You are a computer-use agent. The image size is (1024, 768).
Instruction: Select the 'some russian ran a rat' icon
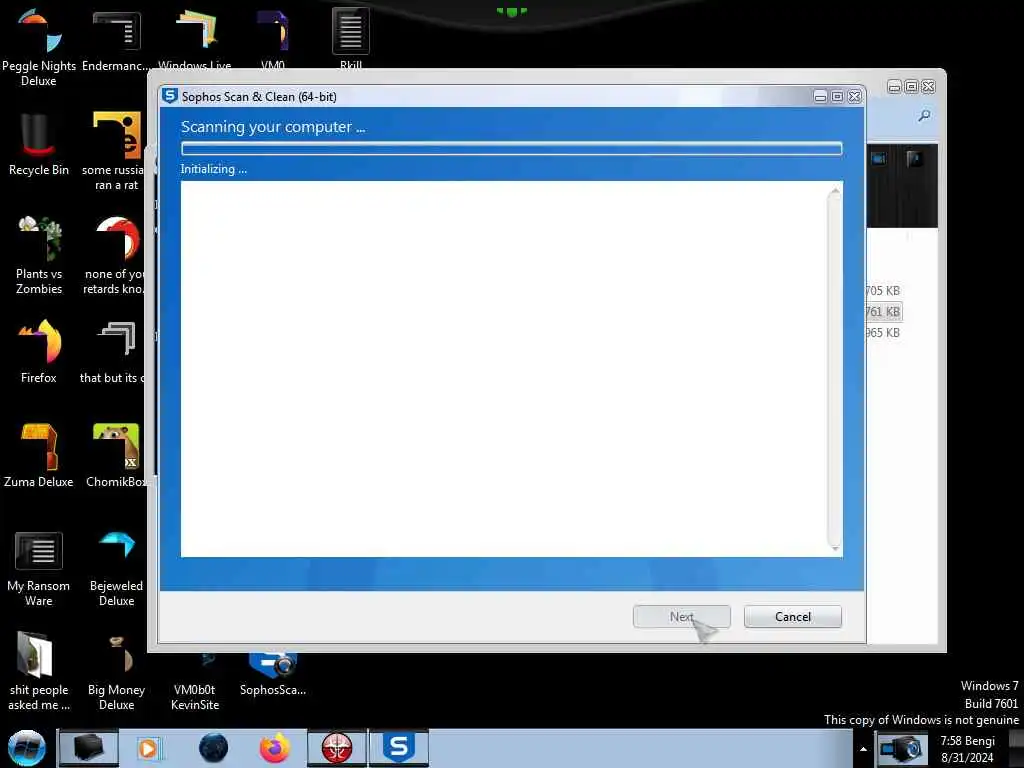(x=114, y=152)
